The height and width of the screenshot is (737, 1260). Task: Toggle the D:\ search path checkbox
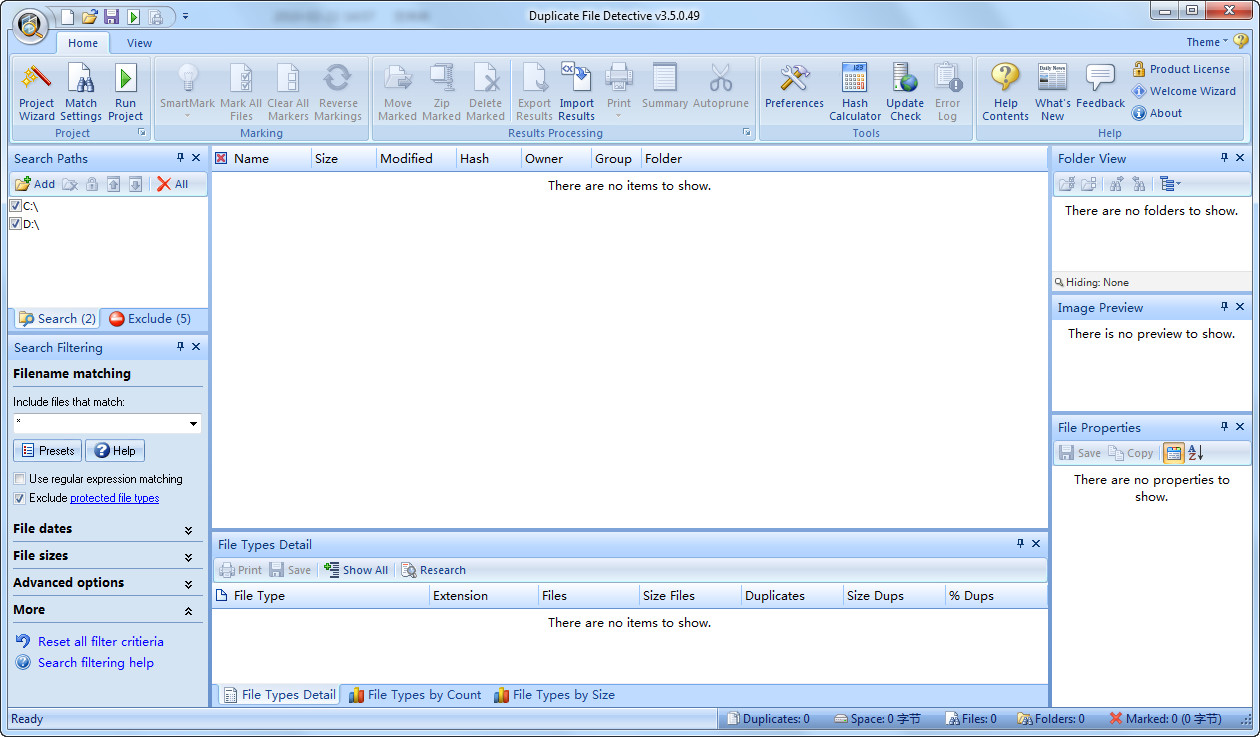15,224
